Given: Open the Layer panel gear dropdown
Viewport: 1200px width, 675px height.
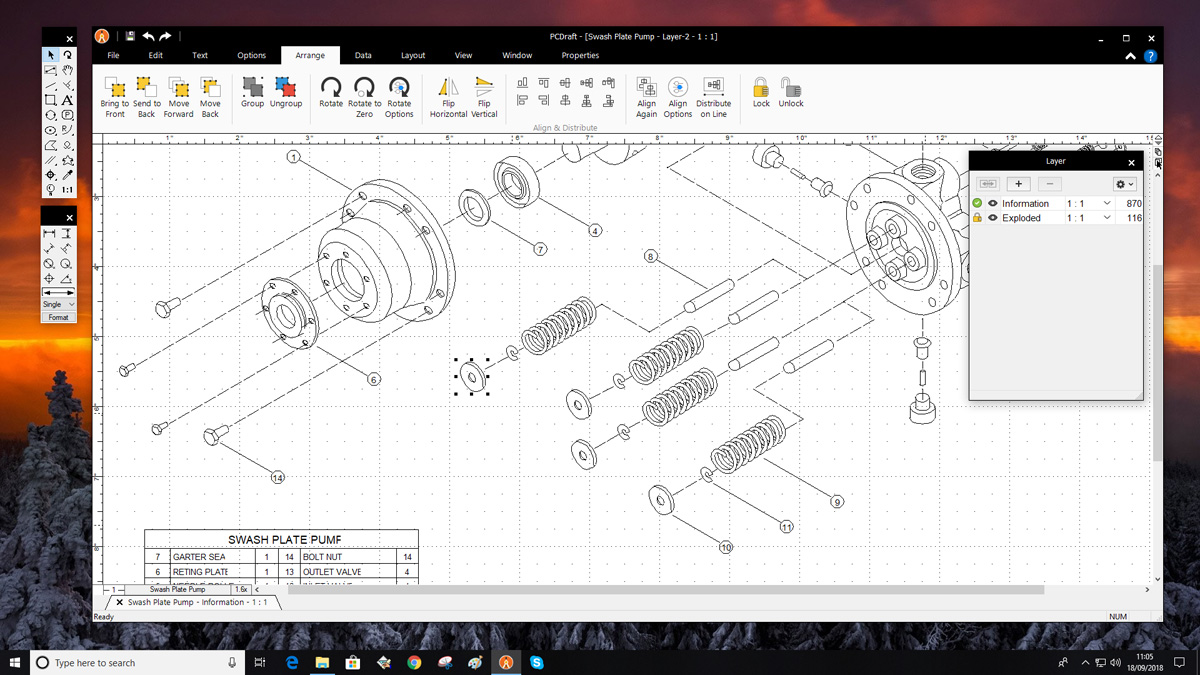Looking at the screenshot, I should pyautogui.click(x=1125, y=184).
